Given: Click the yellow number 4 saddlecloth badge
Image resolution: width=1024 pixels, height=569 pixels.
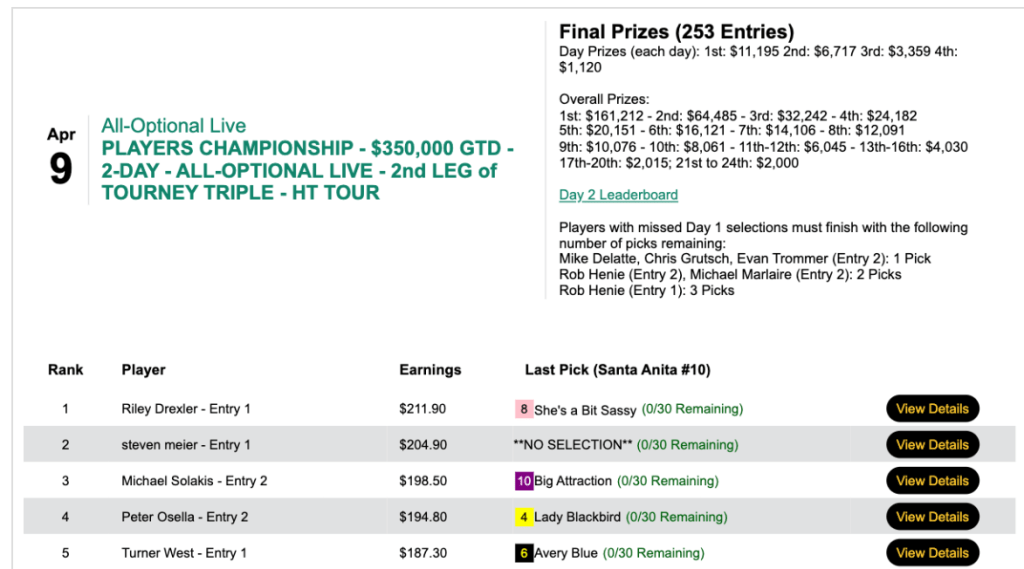Looking at the screenshot, I should point(523,517).
